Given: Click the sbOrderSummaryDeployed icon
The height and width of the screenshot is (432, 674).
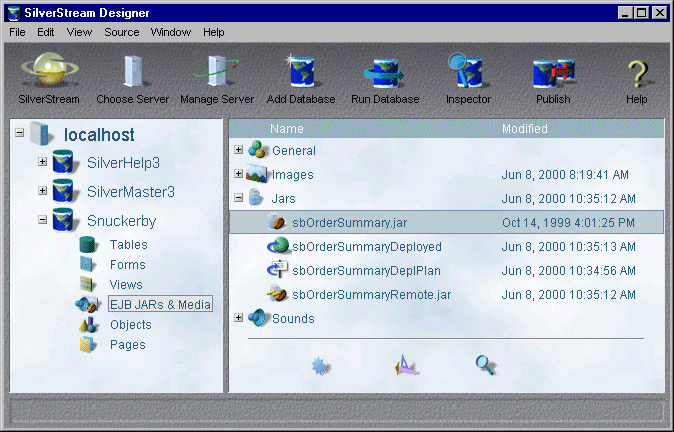Looking at the screenshot, I should tap(278, 246).
